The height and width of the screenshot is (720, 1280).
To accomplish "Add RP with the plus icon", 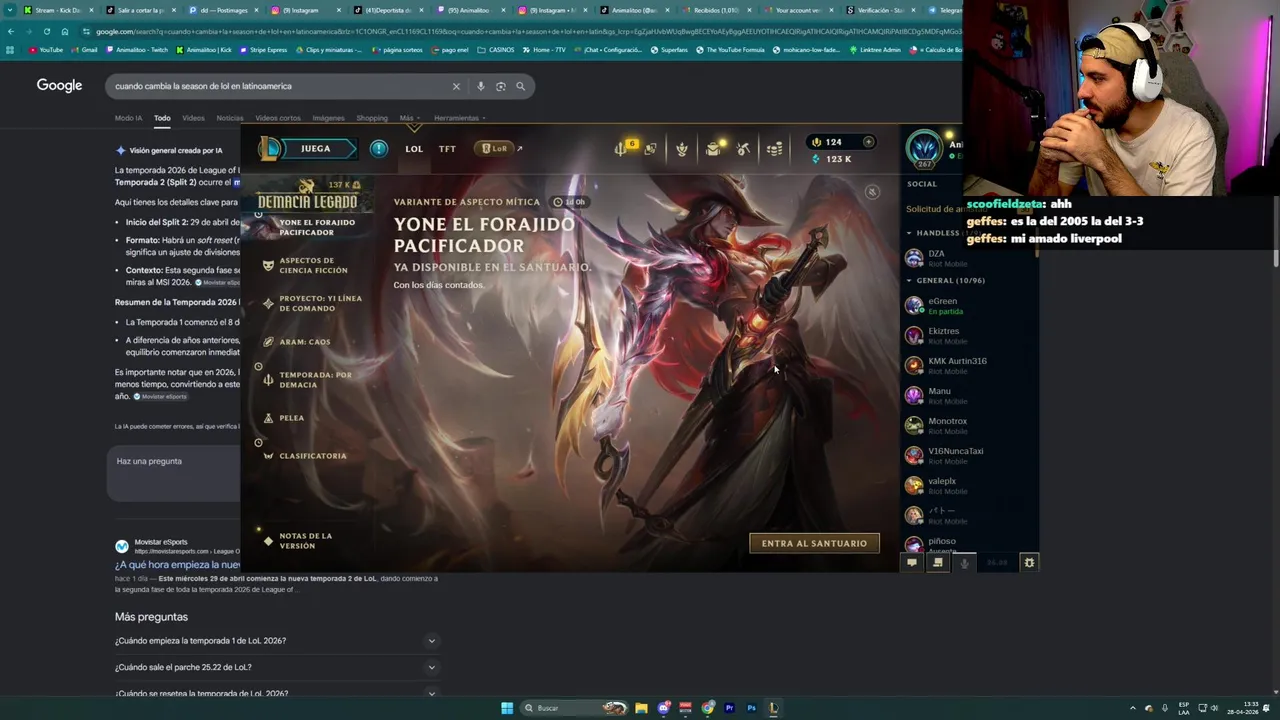I will (x=868, y=142).
